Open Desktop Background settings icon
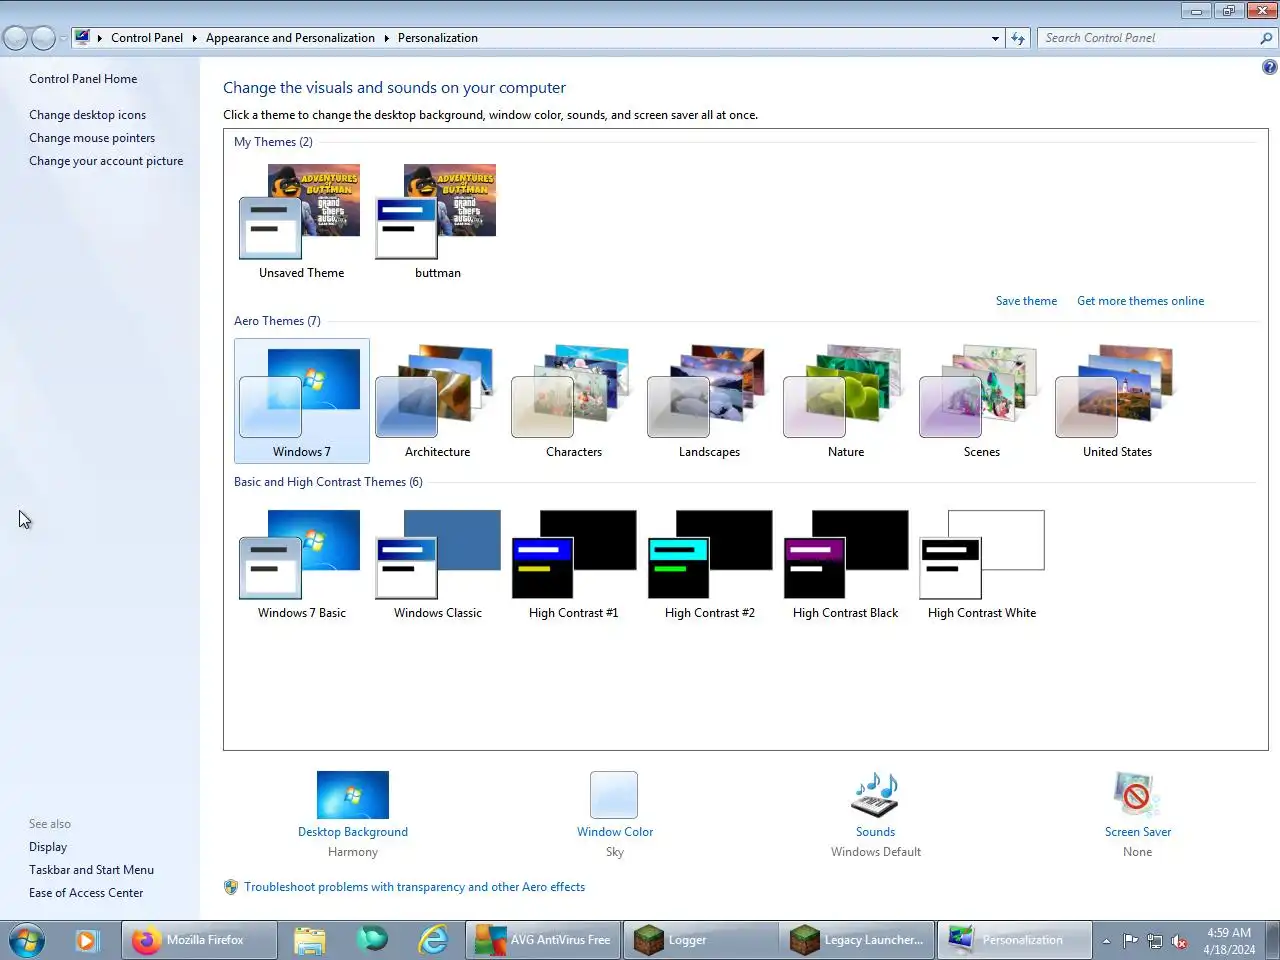 point(353,795)
